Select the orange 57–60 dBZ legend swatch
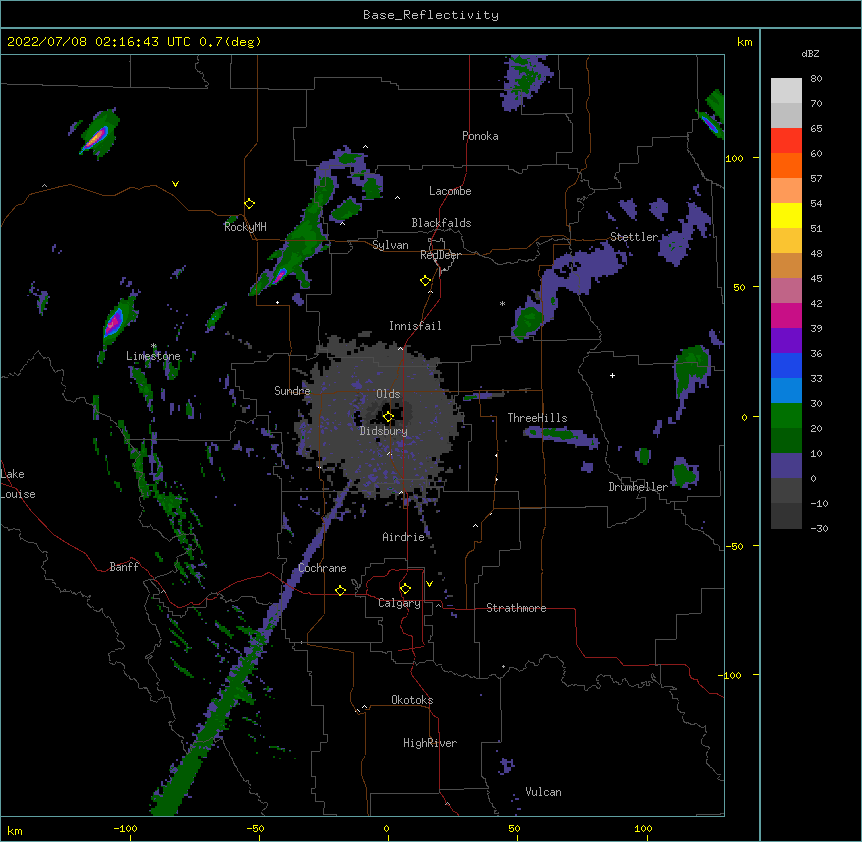 click(786, 165)
